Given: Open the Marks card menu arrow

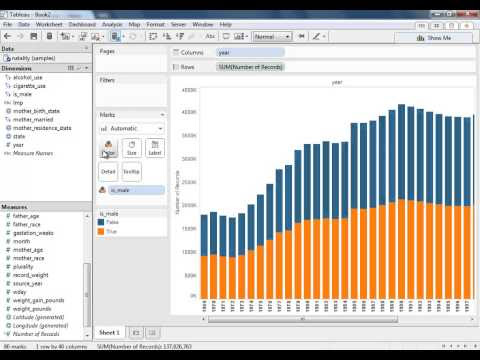Looking at the screenshot, I should [162, 115].
